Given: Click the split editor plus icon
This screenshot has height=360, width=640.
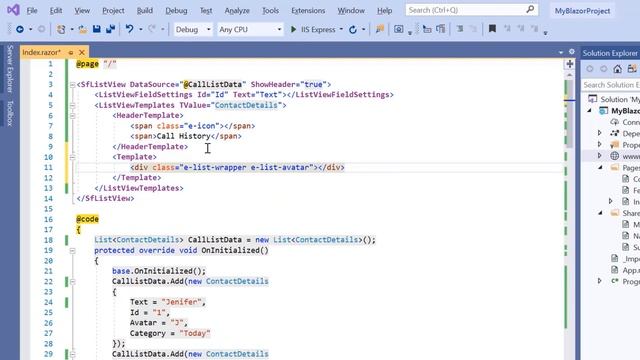Looking at the screenshot, I should pos(569,64).
